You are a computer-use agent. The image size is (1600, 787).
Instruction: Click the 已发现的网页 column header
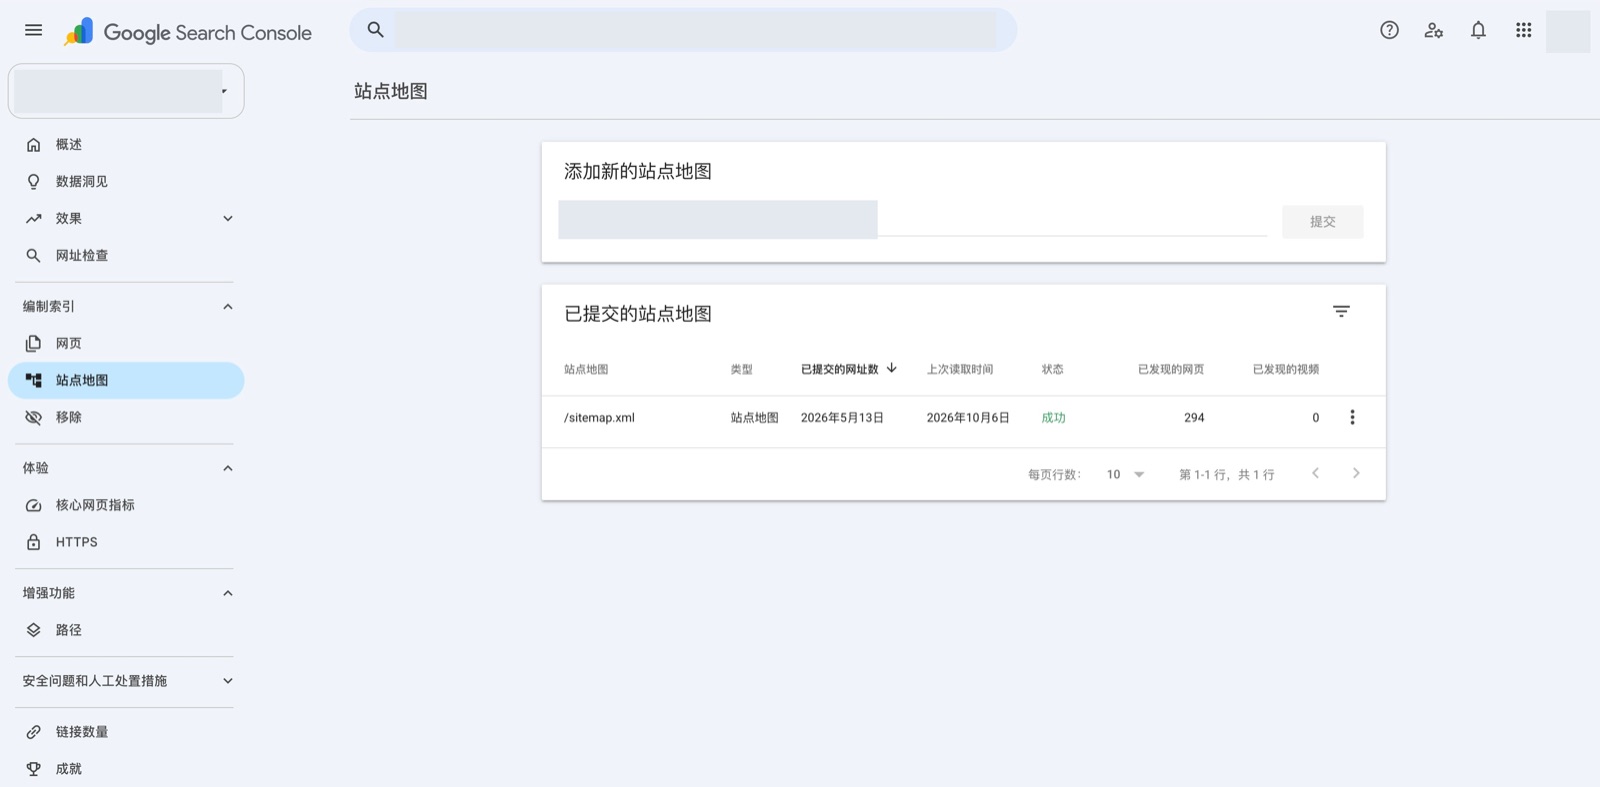1171,369
